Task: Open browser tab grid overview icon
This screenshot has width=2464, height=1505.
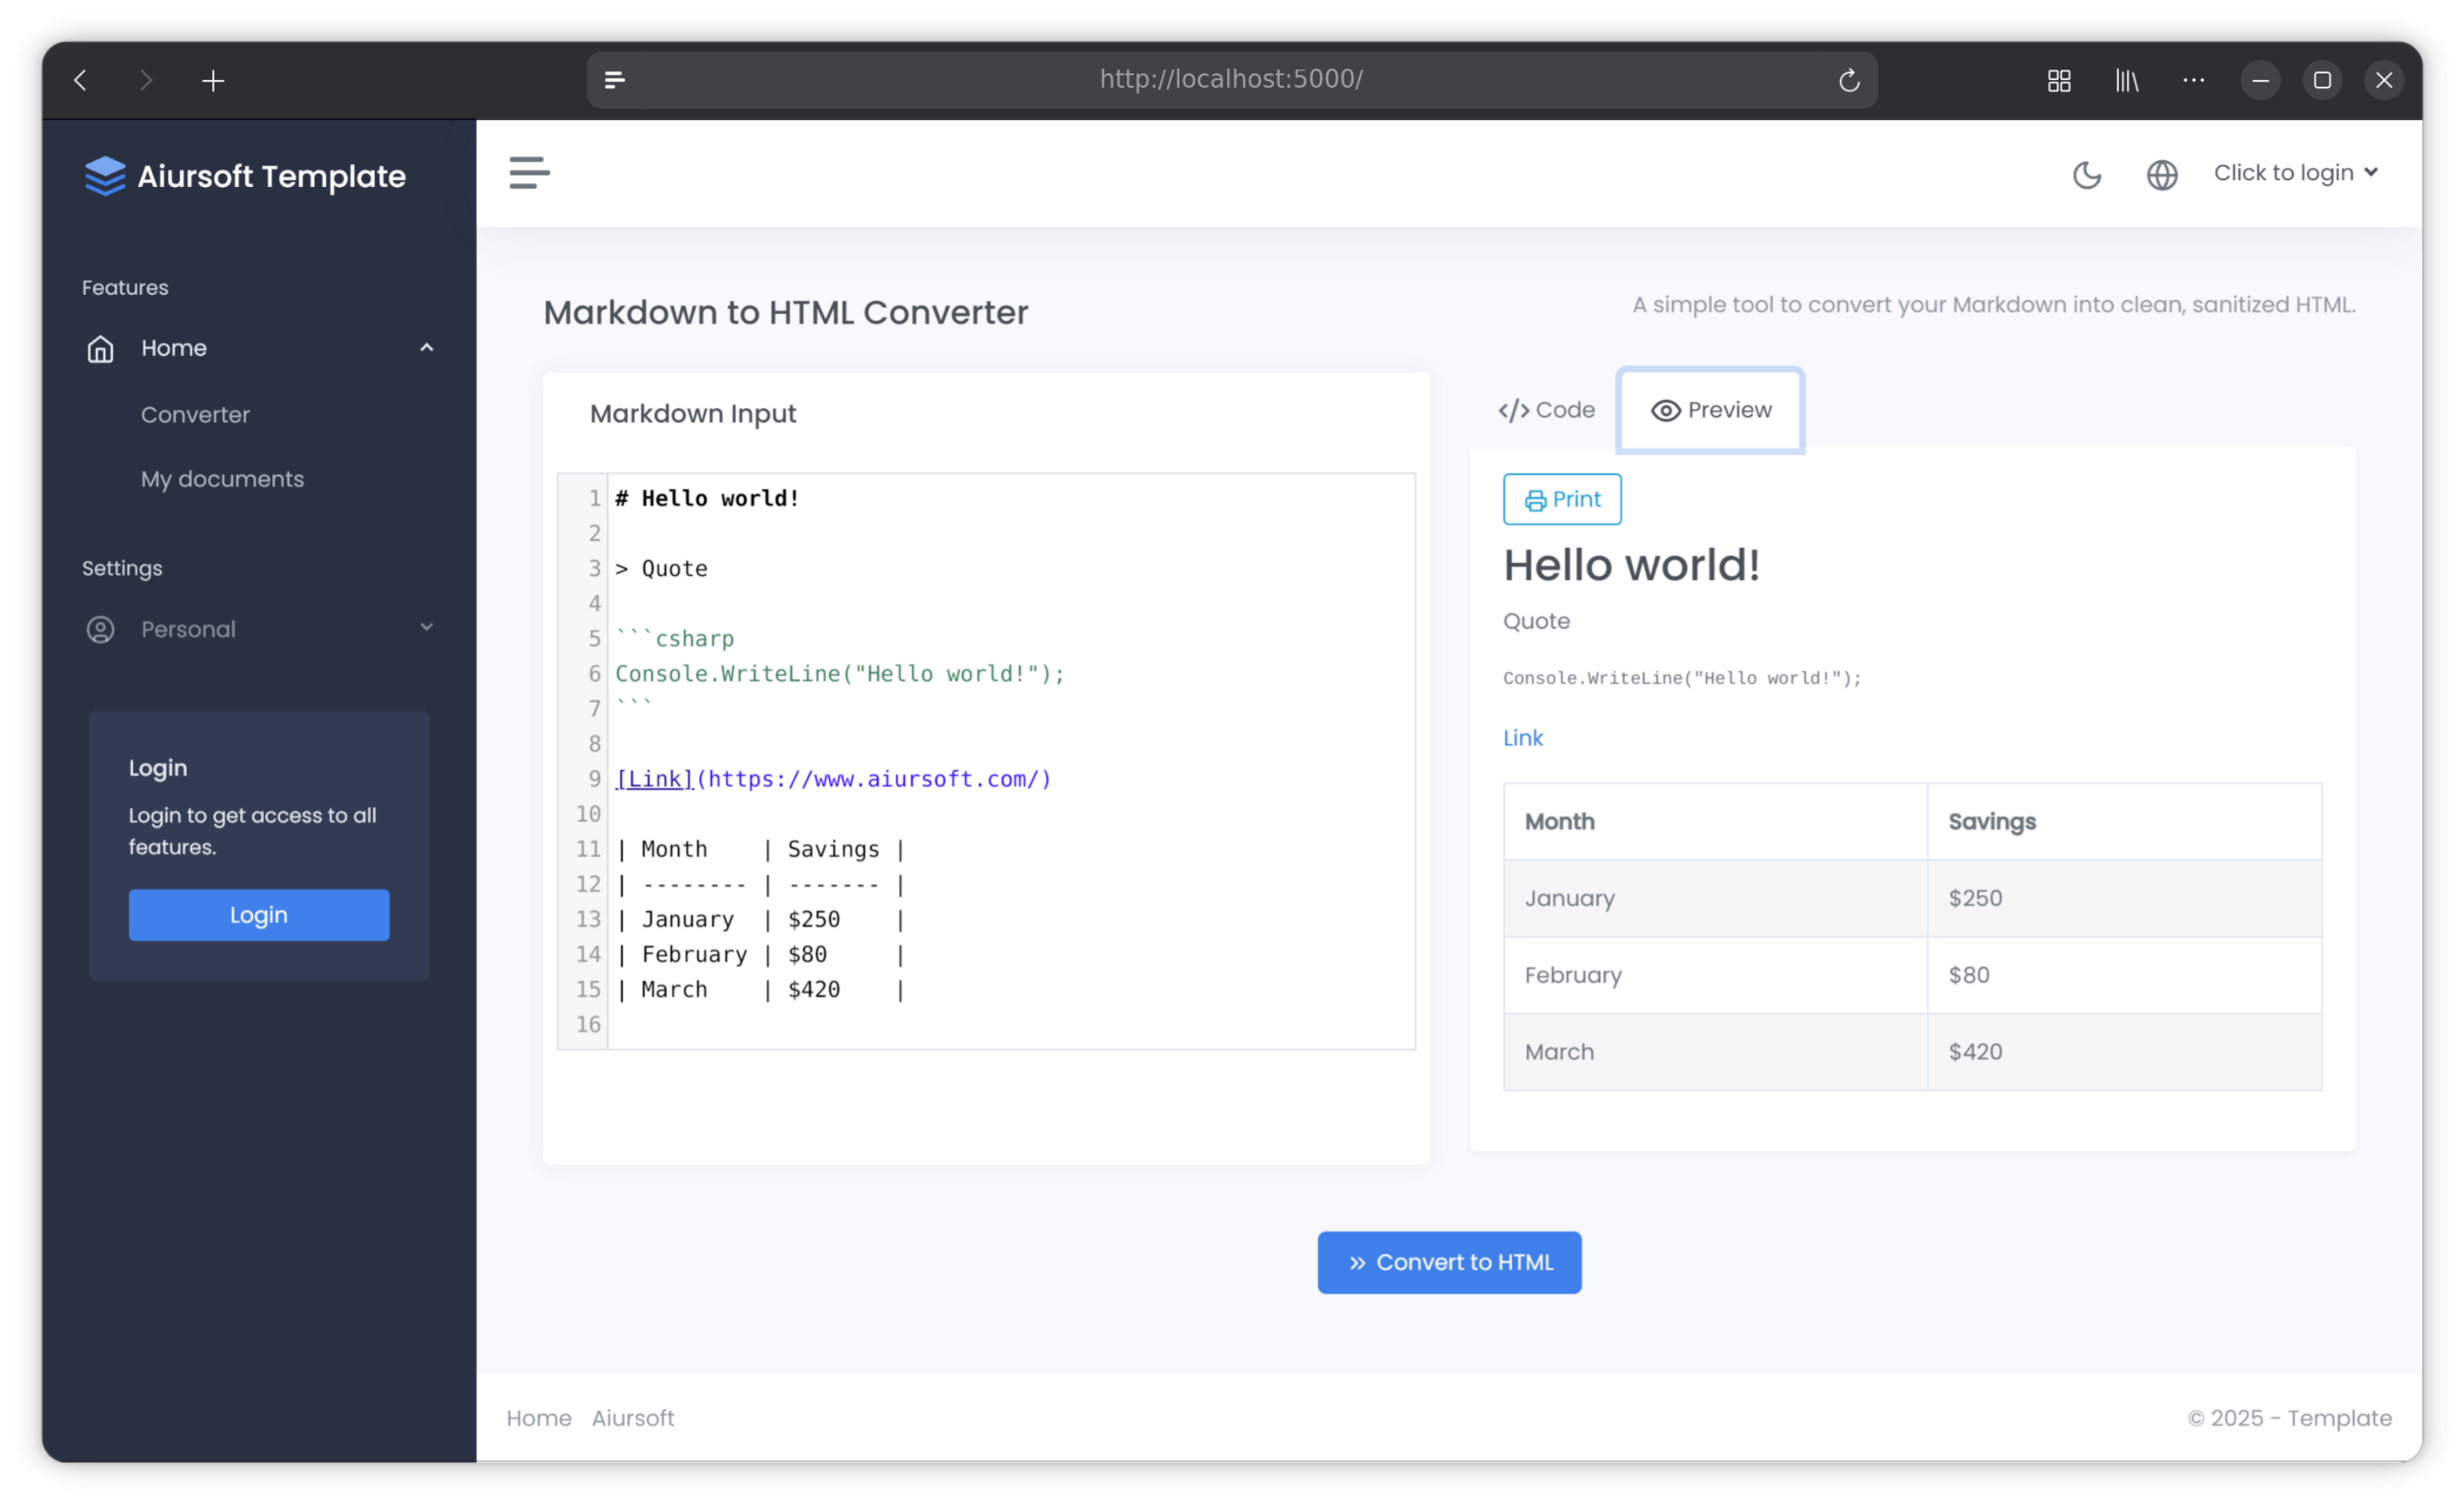Action: (2058, 80)
